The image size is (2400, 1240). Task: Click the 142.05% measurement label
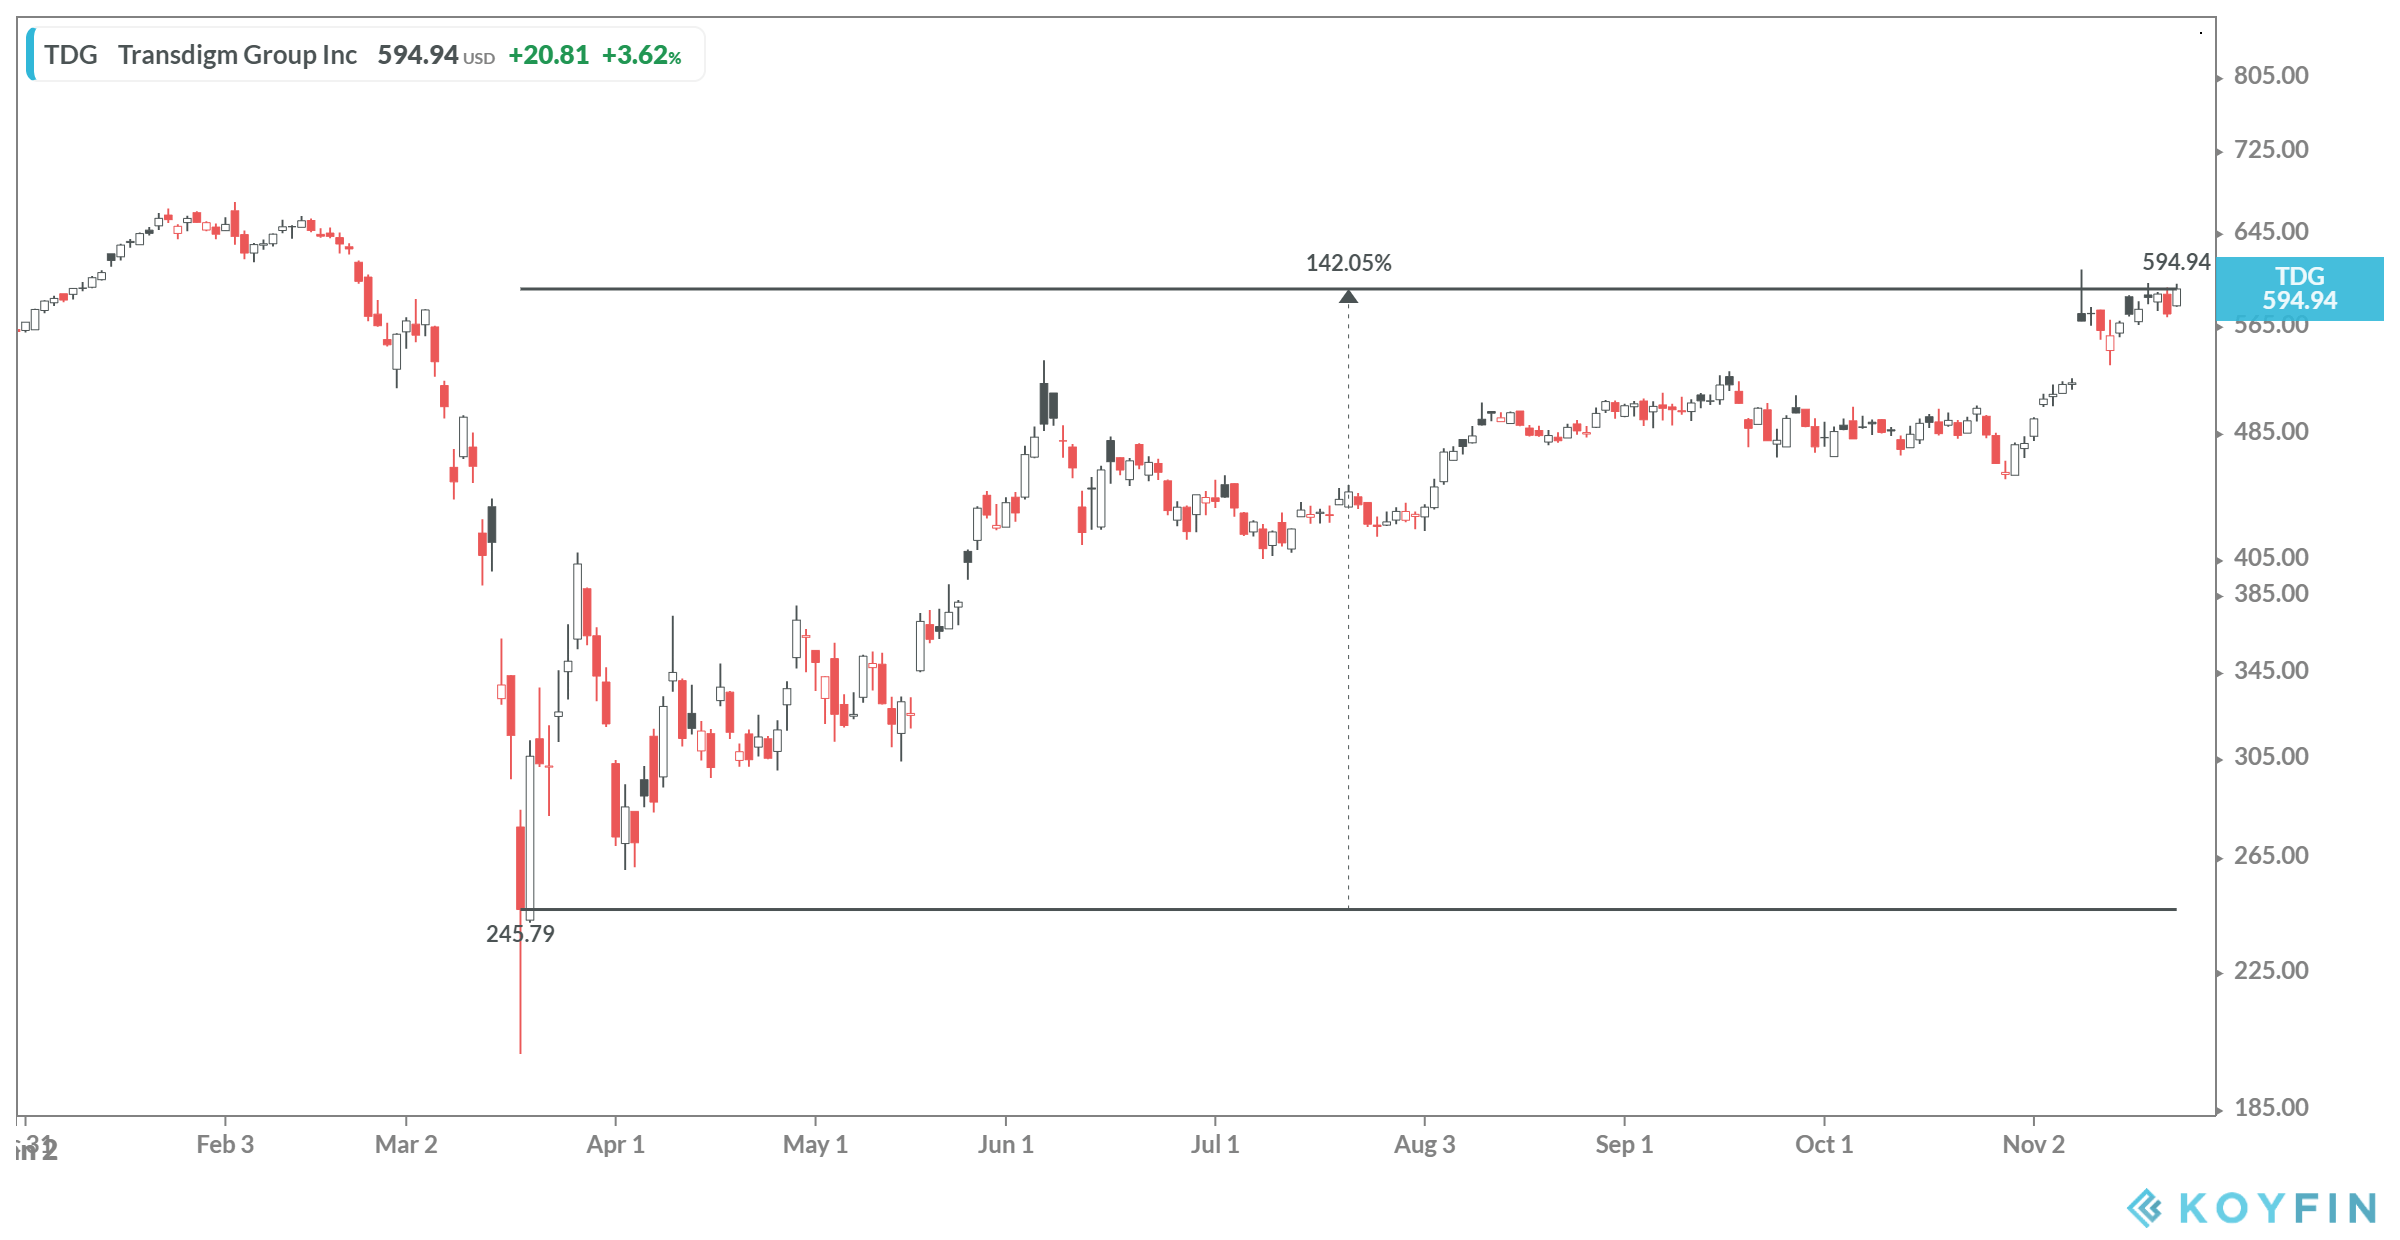pyautogui.click(x=1348, y=263)
